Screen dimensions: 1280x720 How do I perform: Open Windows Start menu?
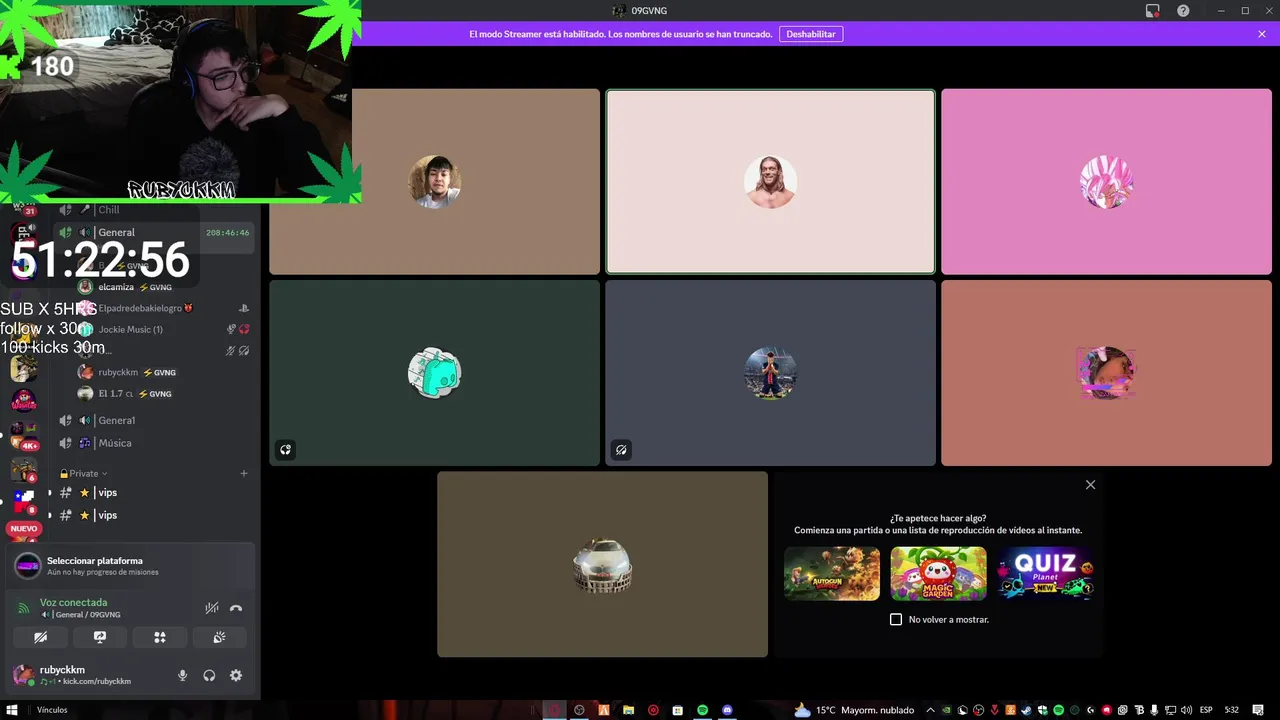point(13,710)
